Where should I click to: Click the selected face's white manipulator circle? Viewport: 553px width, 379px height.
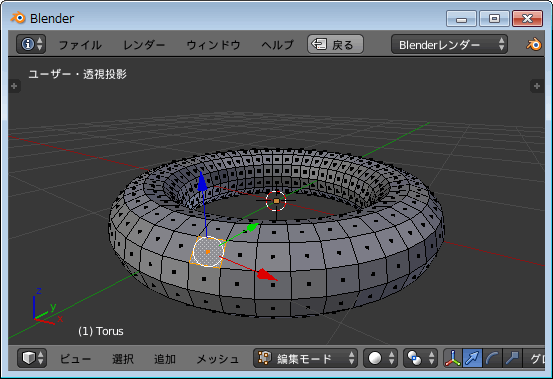tap(208, 251)
